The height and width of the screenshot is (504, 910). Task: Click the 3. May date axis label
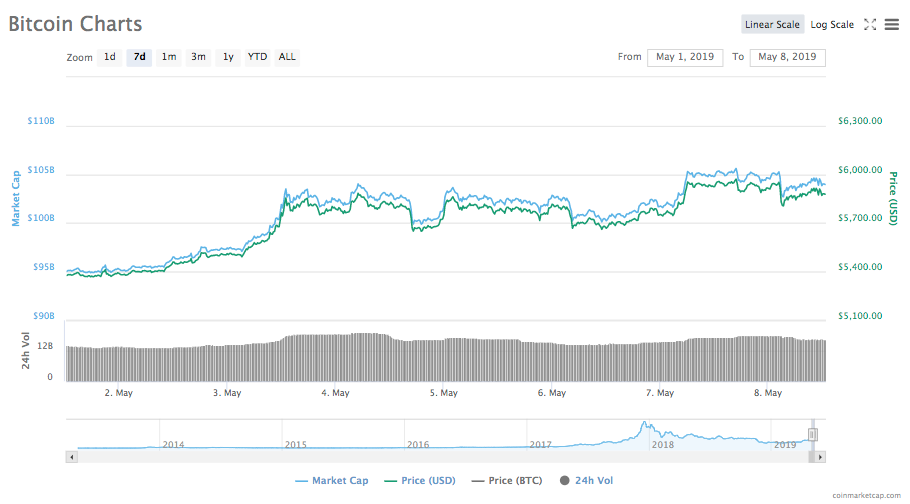(227, 393)
